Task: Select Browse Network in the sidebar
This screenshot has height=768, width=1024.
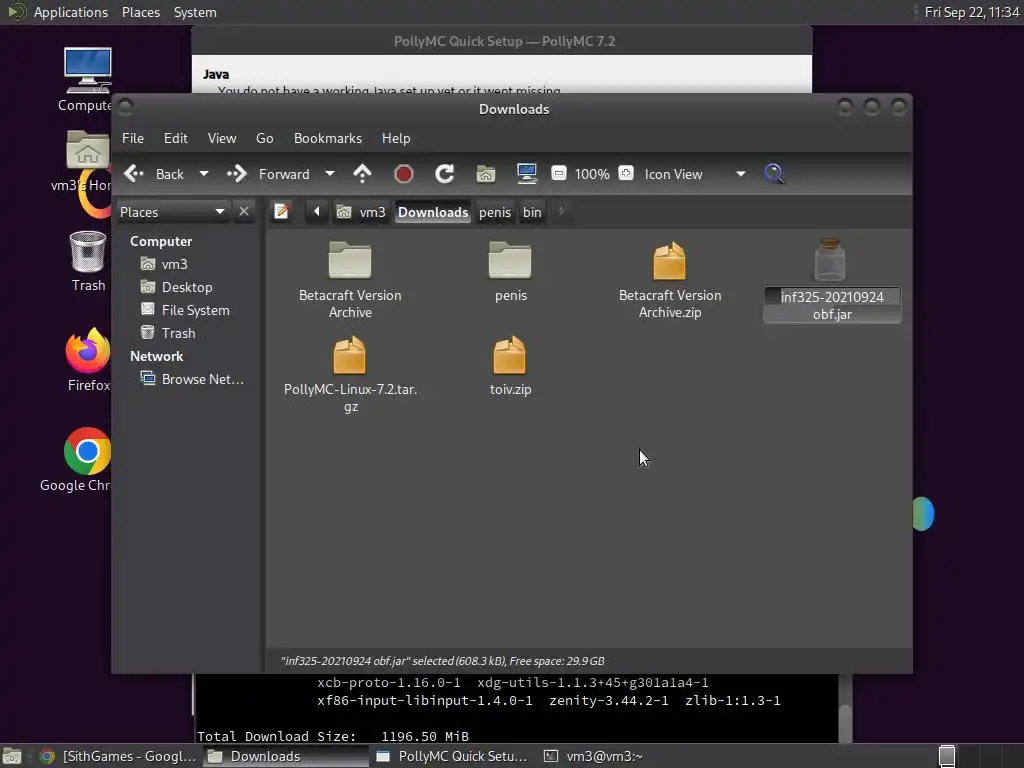Action: coord(193,379)
